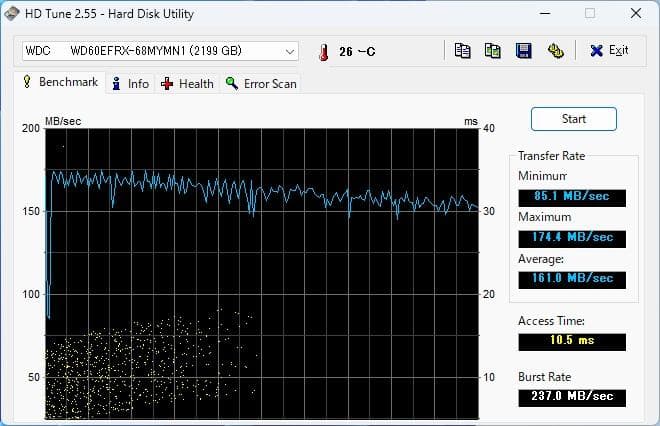Open the Info tab
This screenshot has height=426, width=660.
[130, 84]
